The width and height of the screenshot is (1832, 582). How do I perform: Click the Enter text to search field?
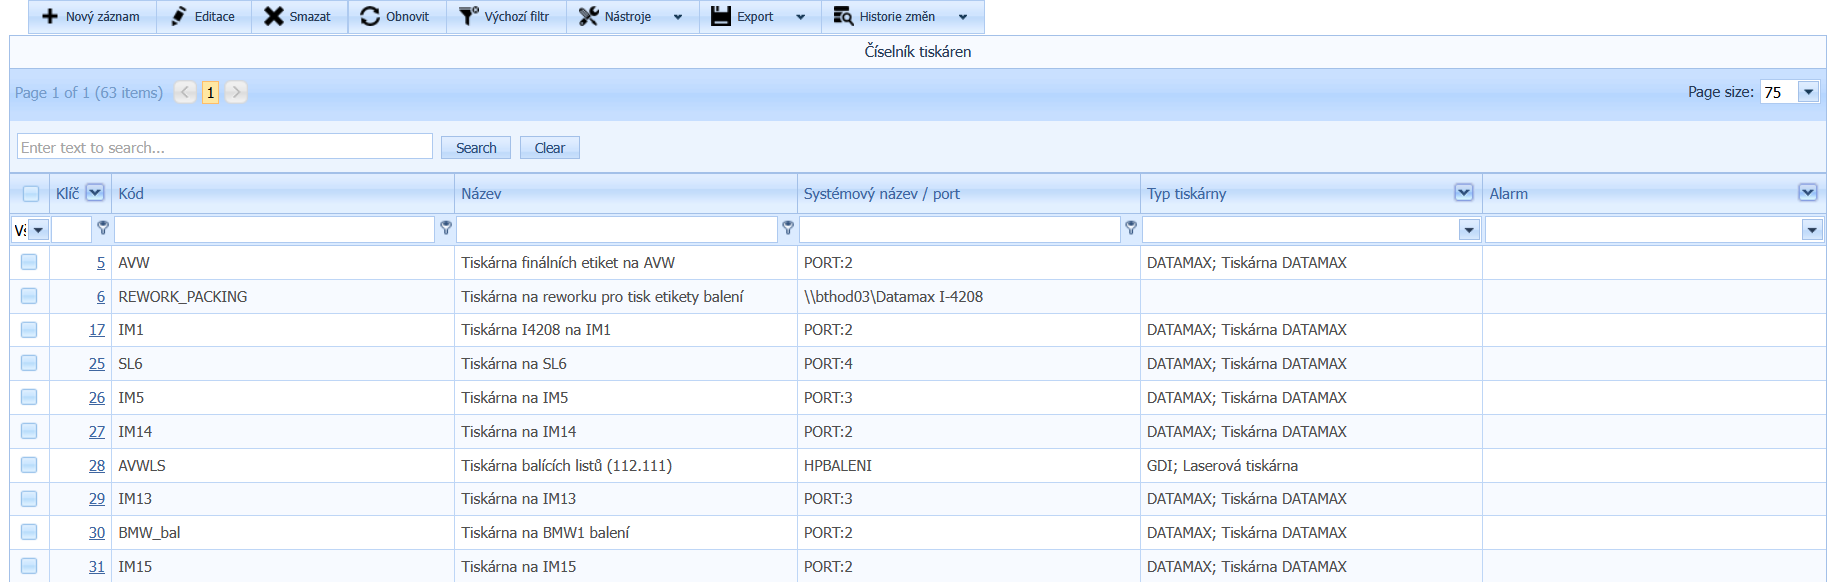click(225, 147)
